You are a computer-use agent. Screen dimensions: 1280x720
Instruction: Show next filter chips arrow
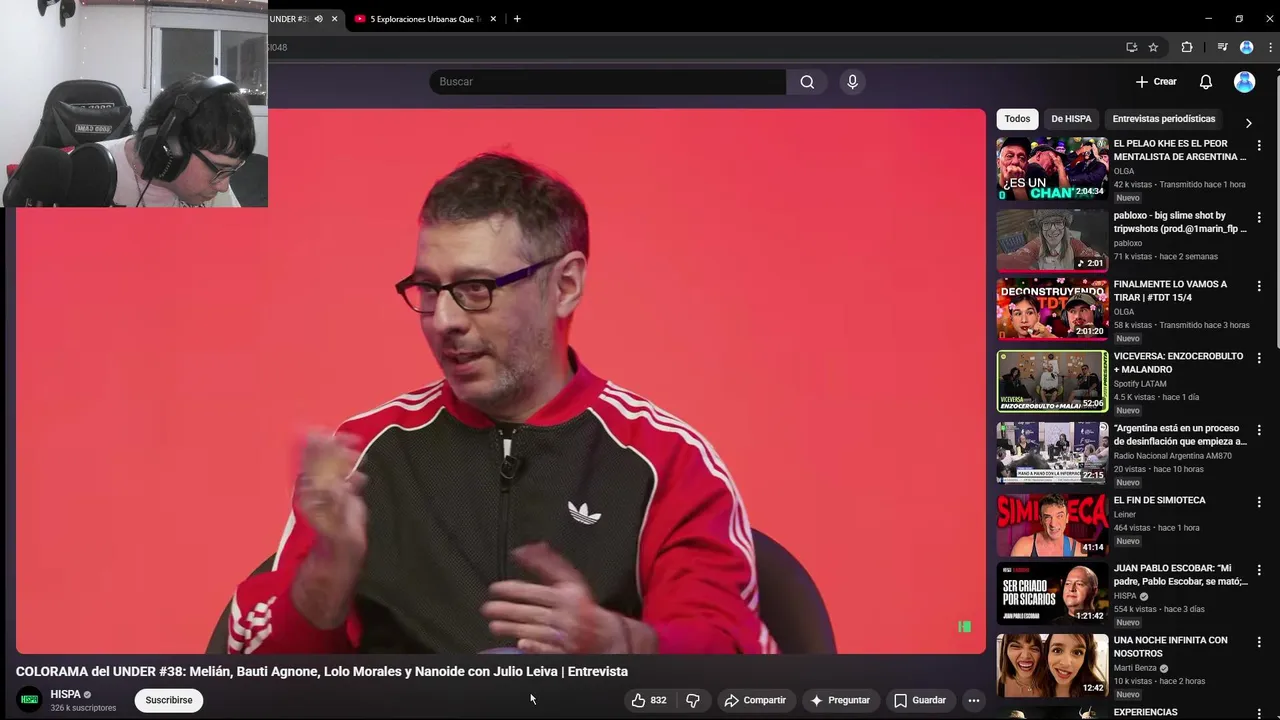pyautogui.click(x=1248, y=123)
